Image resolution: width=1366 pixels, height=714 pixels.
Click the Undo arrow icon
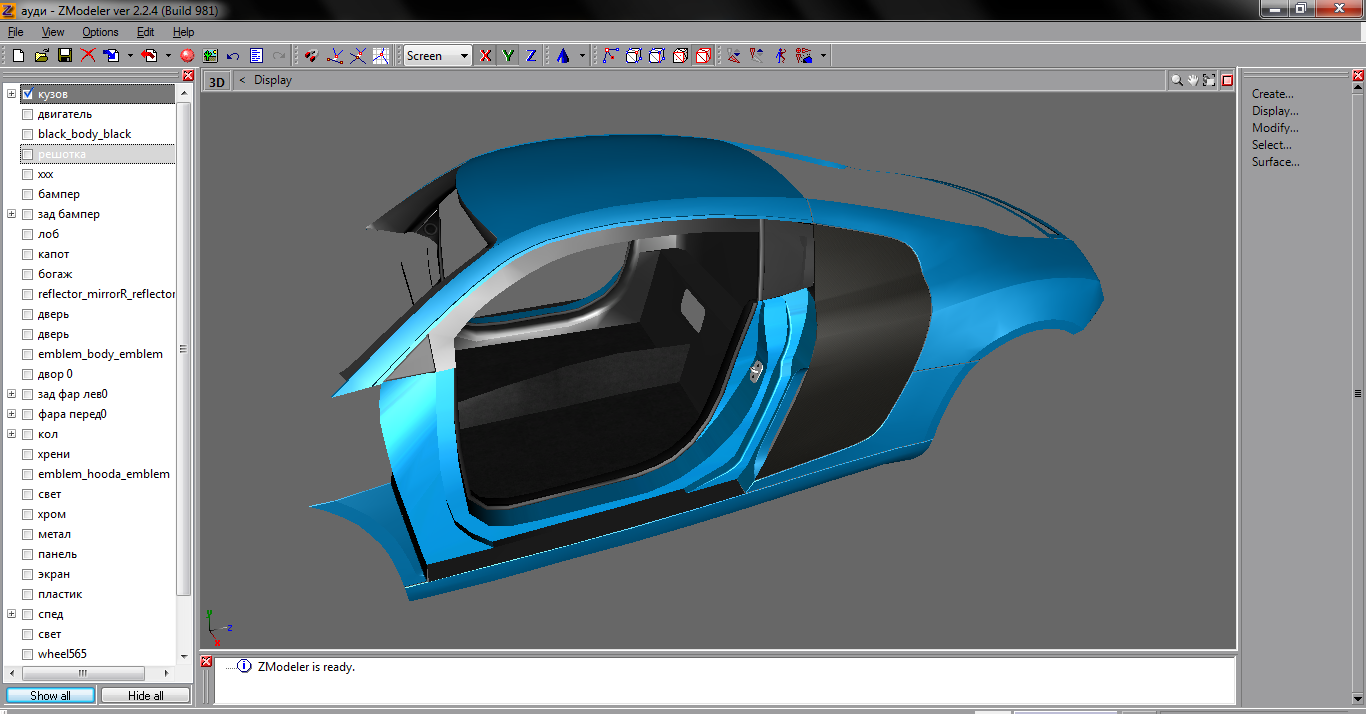click(233, 56)
